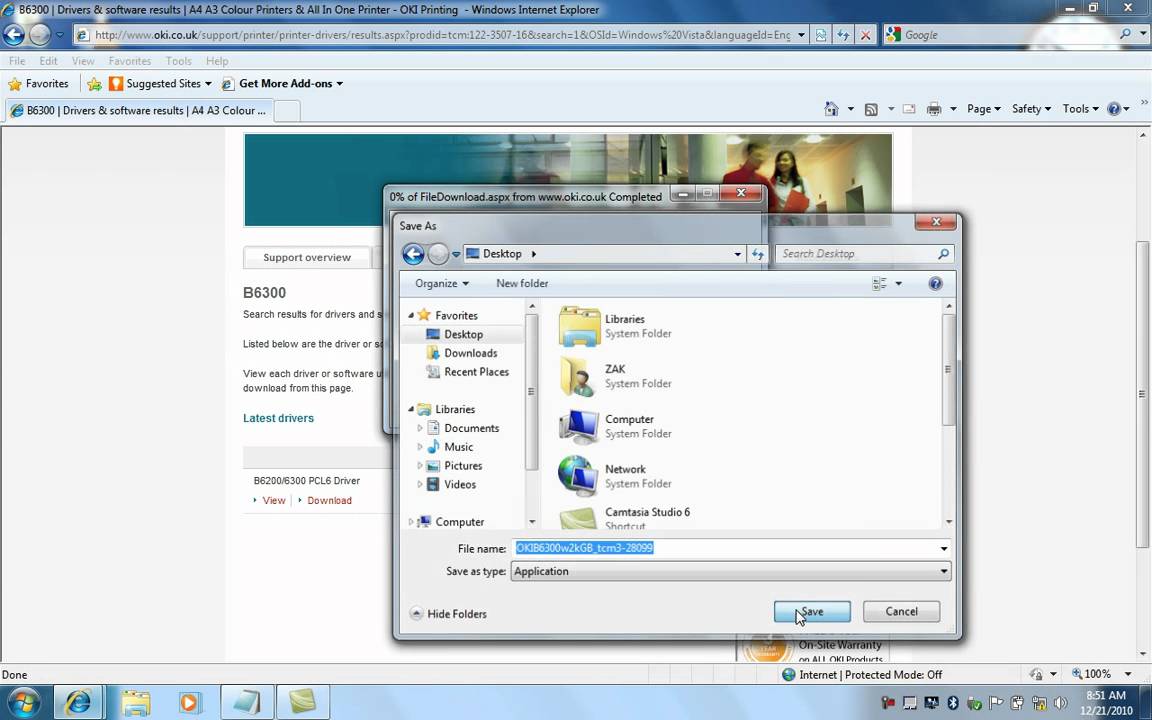Collapse the Libraries tree group
This screenshot has height=720, width=1152.
411,409
